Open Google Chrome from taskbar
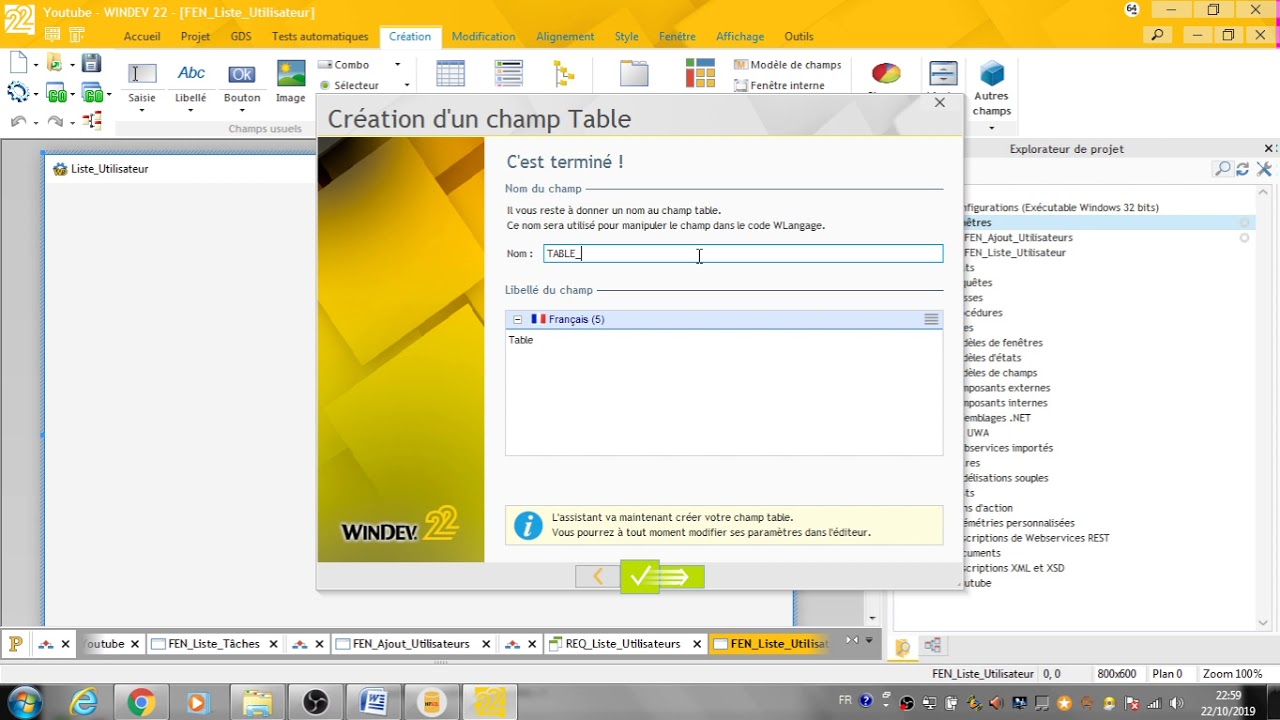The height and width of the screenshot is (720, 1280). [x=141, y=703]
